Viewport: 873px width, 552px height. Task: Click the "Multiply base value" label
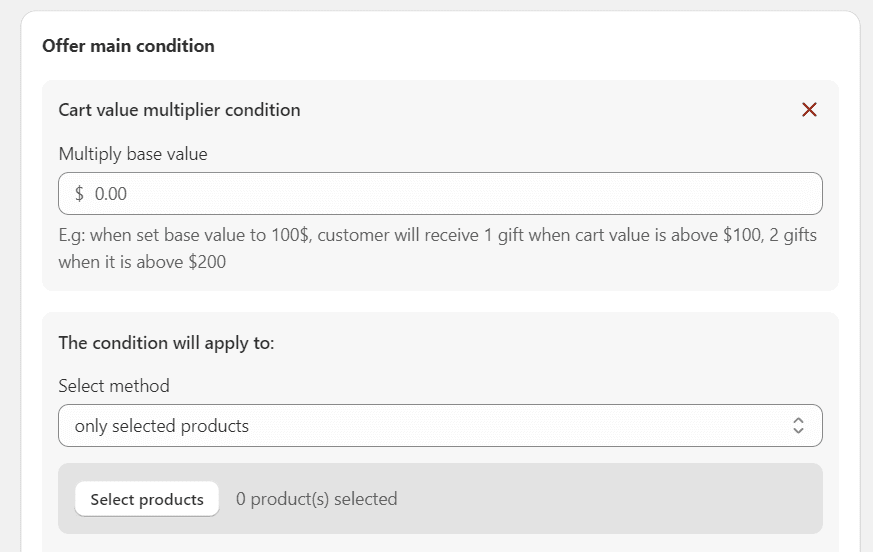(133, 154)
